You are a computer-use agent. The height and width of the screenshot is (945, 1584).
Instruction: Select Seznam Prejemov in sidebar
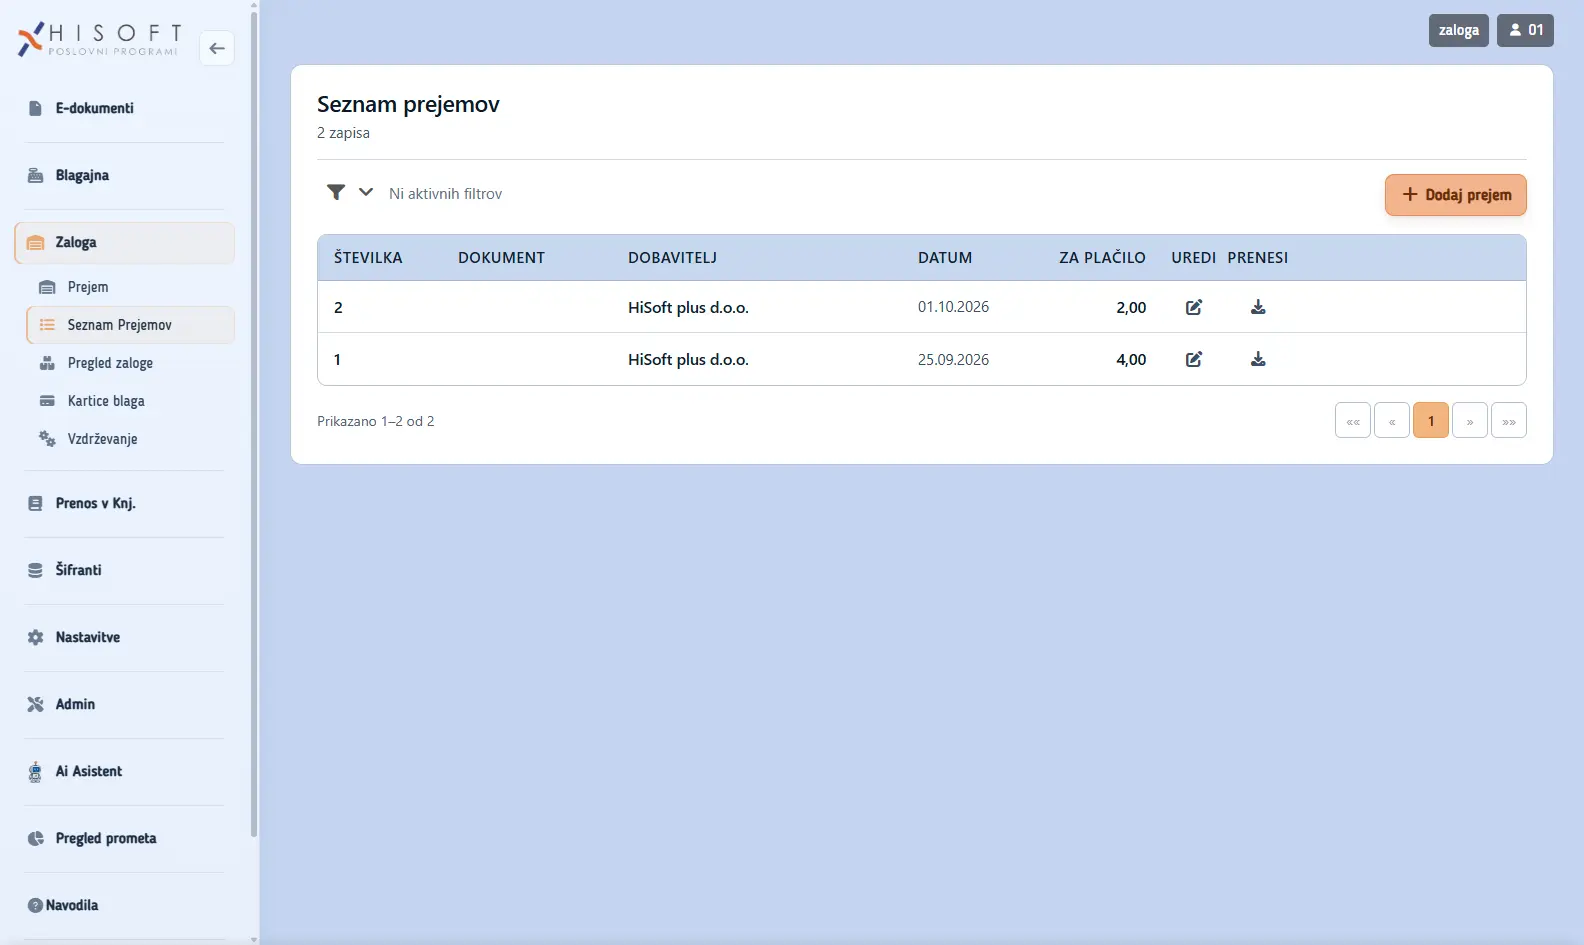tap(131, 325)
